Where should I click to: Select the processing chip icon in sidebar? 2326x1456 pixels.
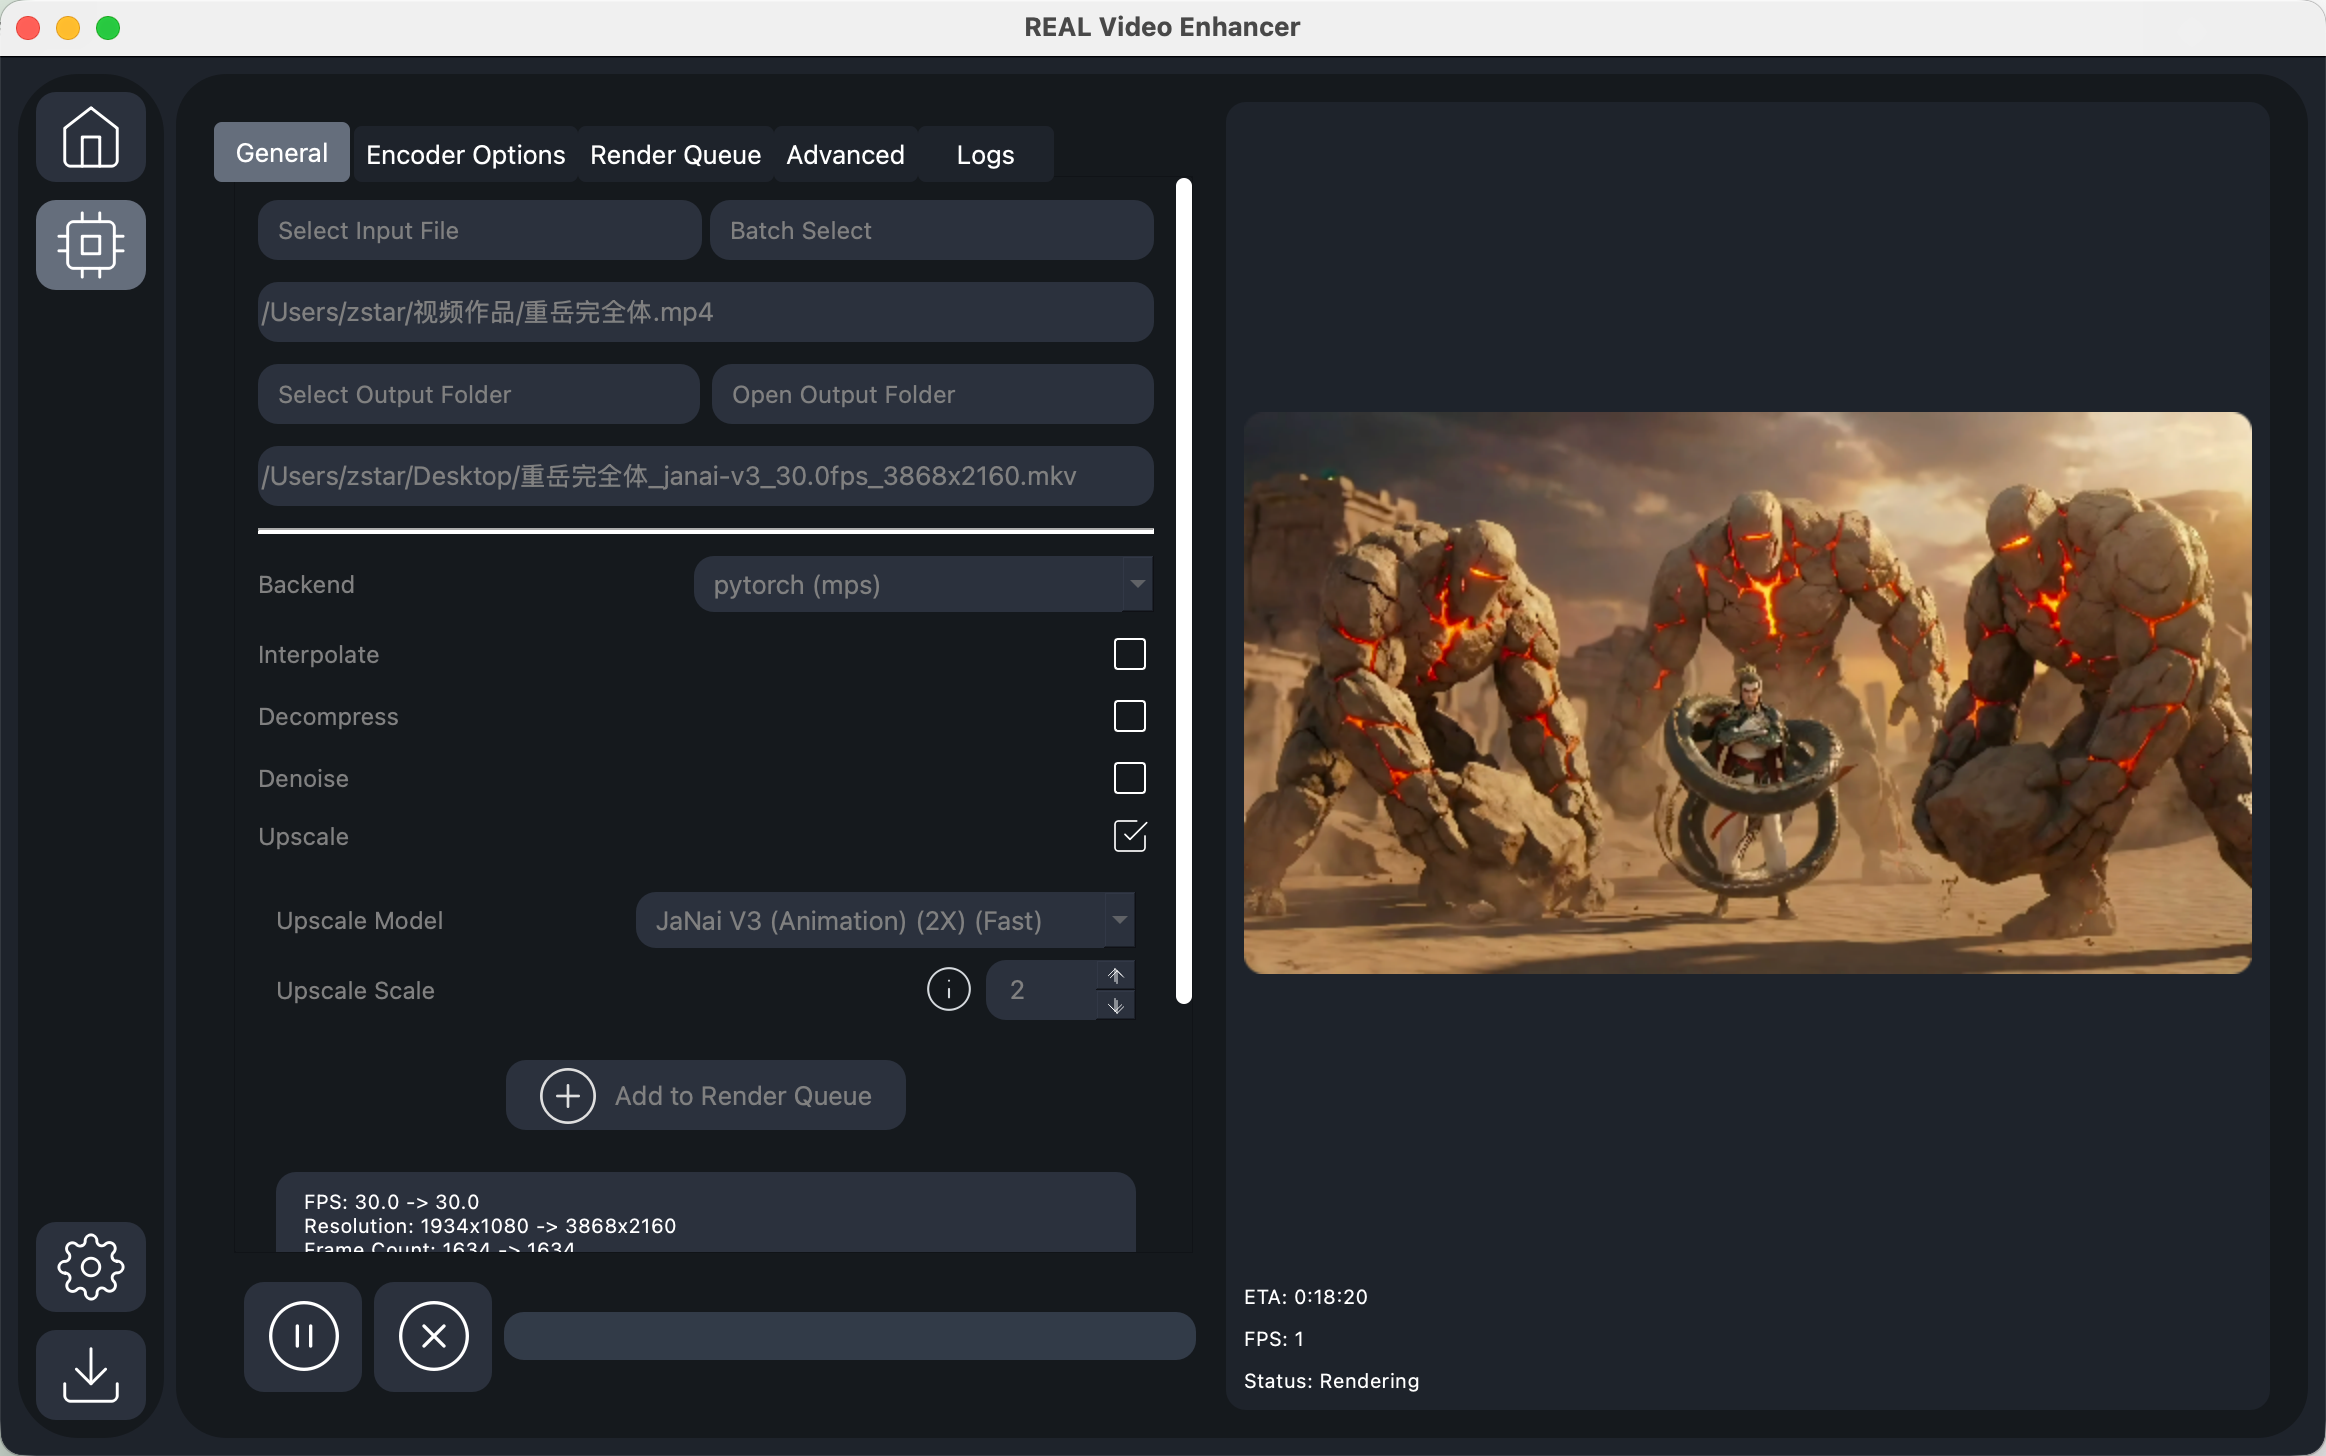coord(91,245)
